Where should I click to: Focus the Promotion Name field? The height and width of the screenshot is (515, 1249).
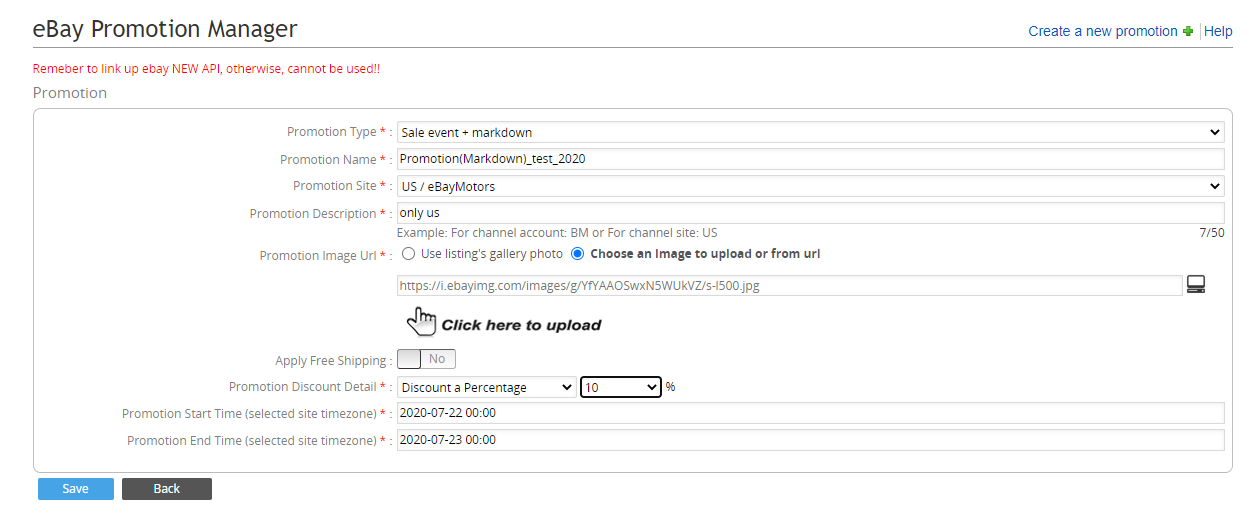click(x=811, y=159)
